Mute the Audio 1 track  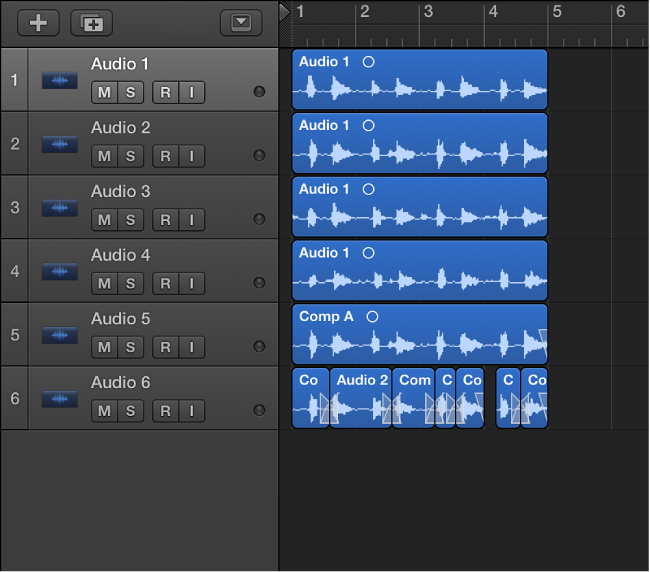click(104, 93)
